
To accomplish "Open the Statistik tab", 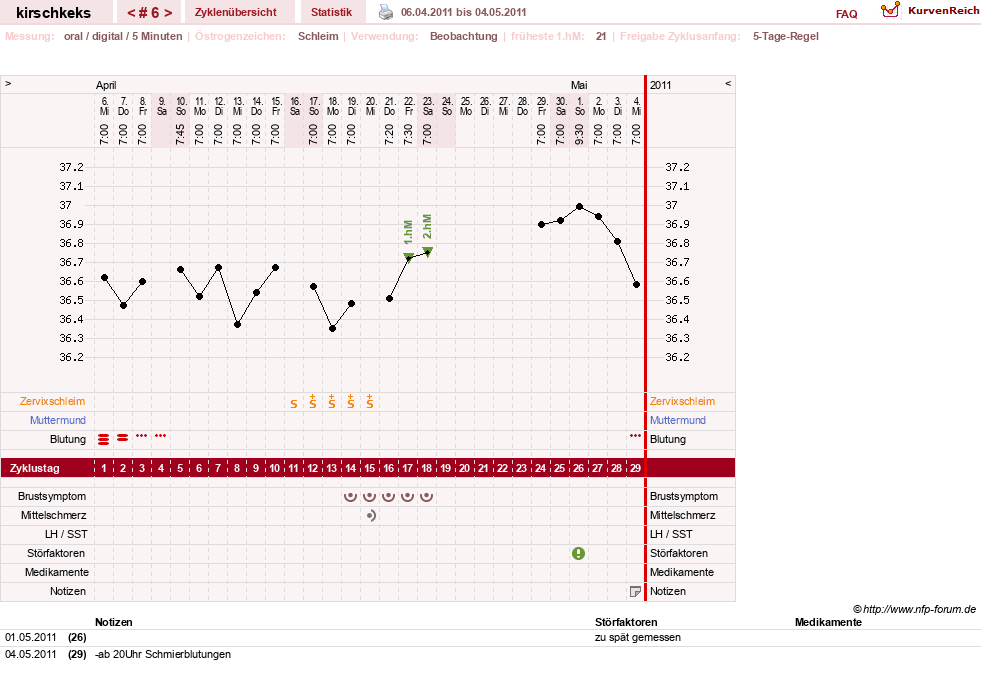I will click(x=331, y=12).
